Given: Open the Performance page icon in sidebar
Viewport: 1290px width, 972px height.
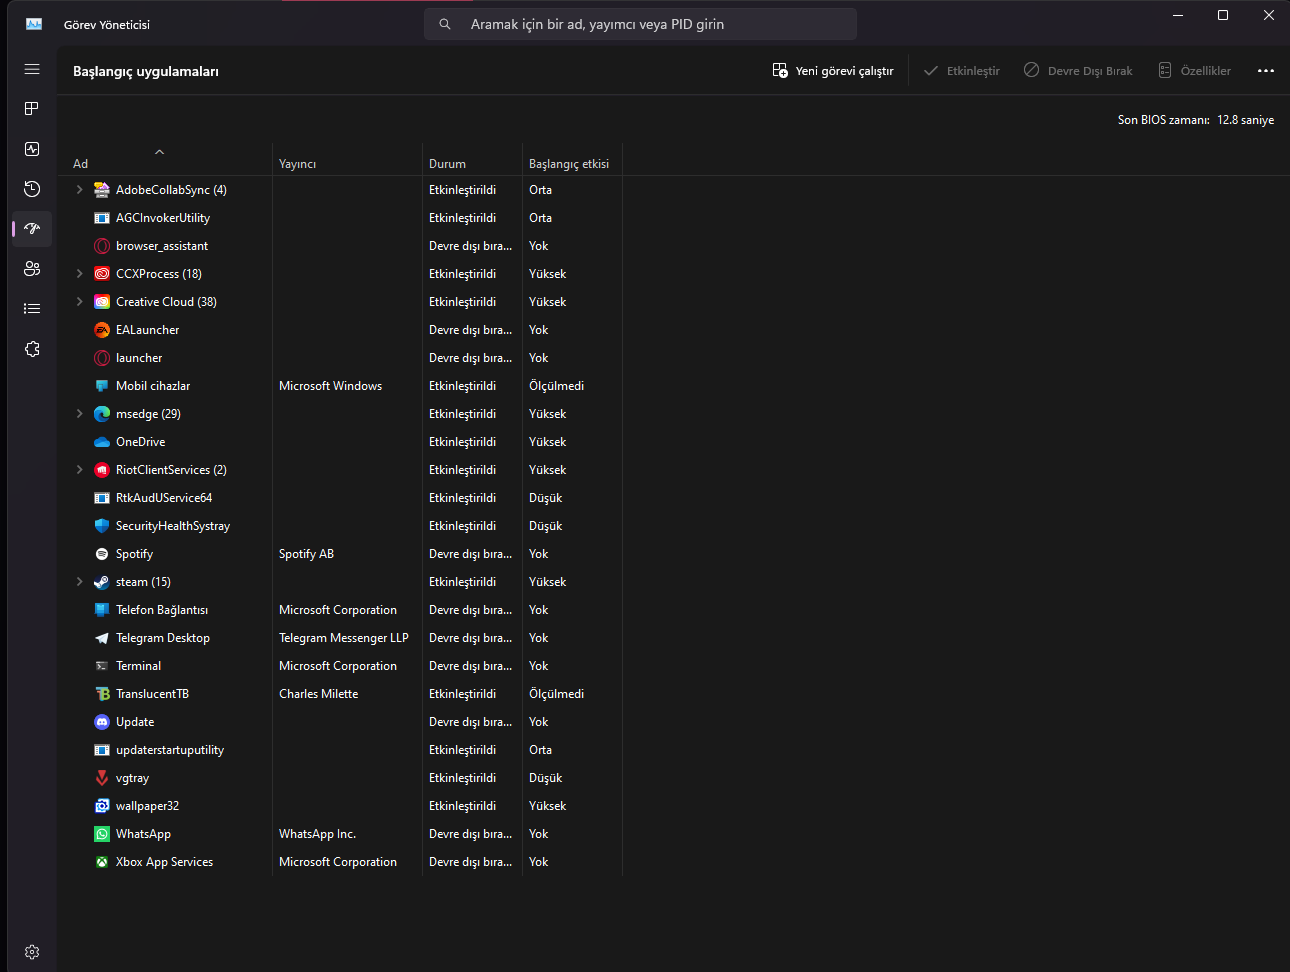Looking at the screenshot, I should point(32,149).
